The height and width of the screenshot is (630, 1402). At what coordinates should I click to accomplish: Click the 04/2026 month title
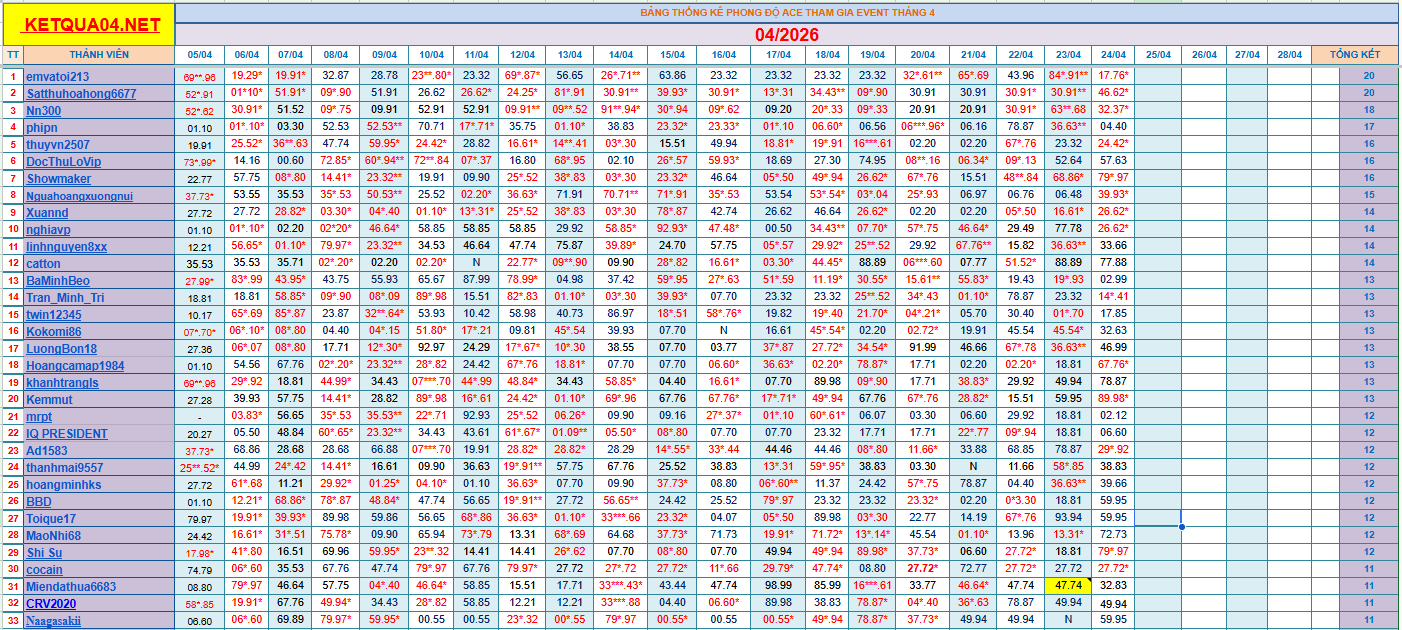click(787, 34)
